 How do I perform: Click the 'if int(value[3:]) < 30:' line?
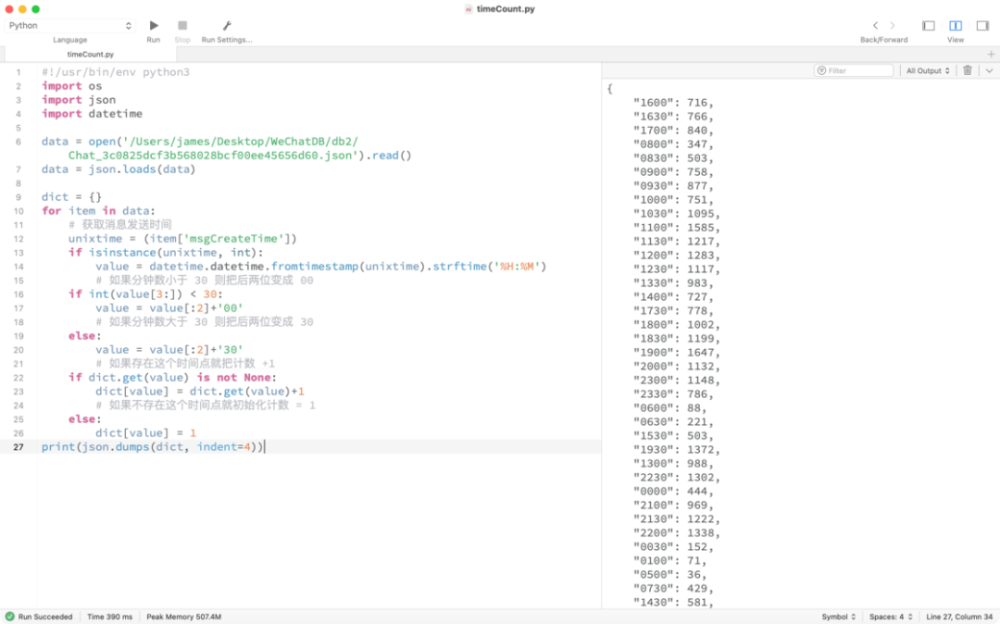[145, 294]
